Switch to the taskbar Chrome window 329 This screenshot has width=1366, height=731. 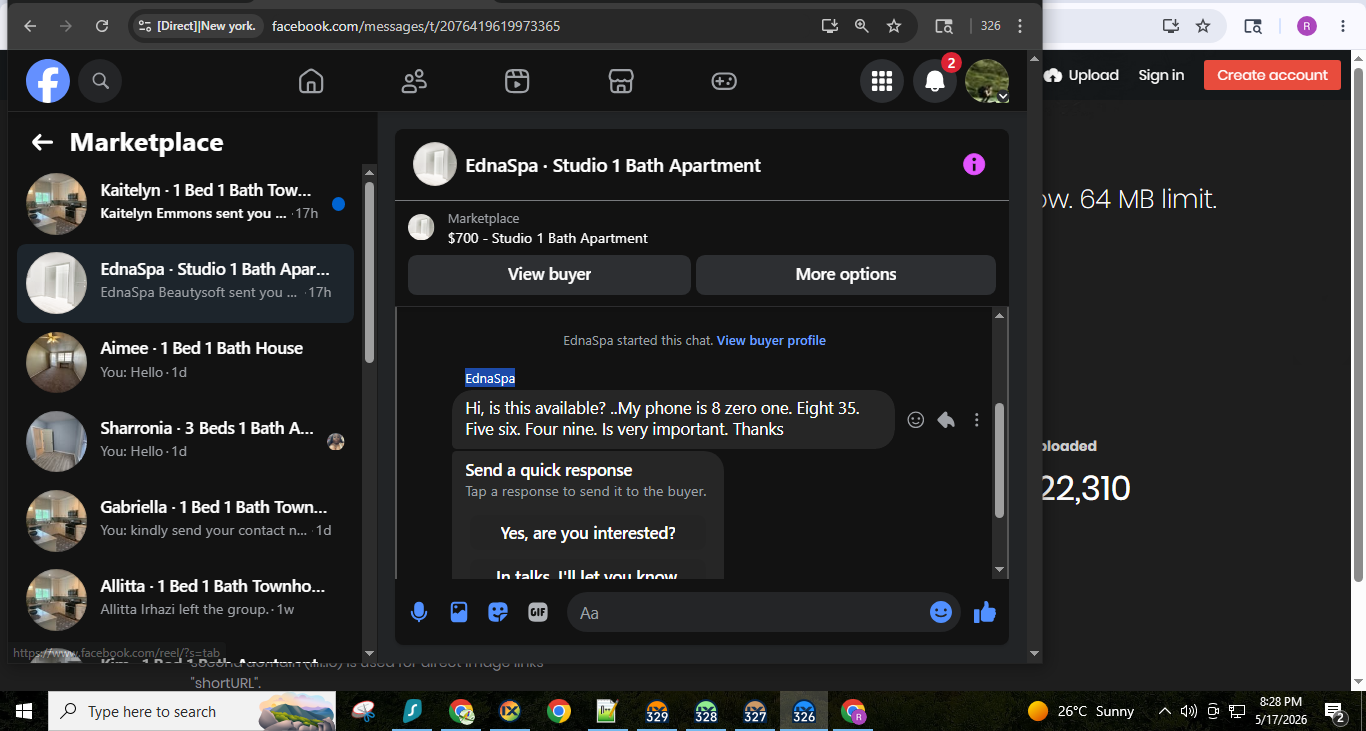coord(657,712)
